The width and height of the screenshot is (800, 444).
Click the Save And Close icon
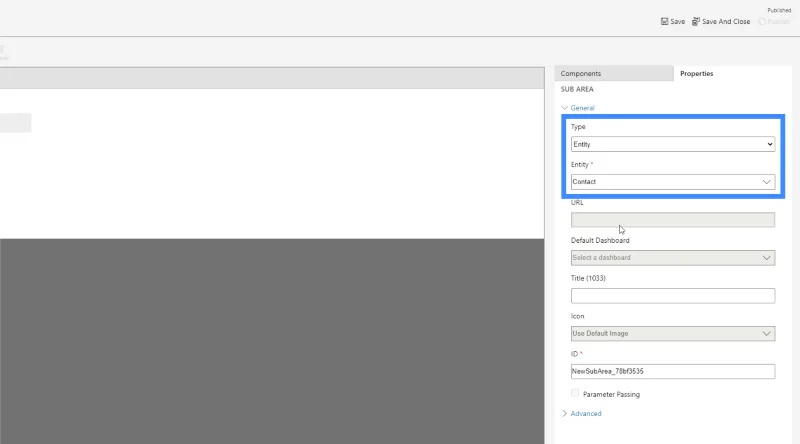click(x=695, y=21)
